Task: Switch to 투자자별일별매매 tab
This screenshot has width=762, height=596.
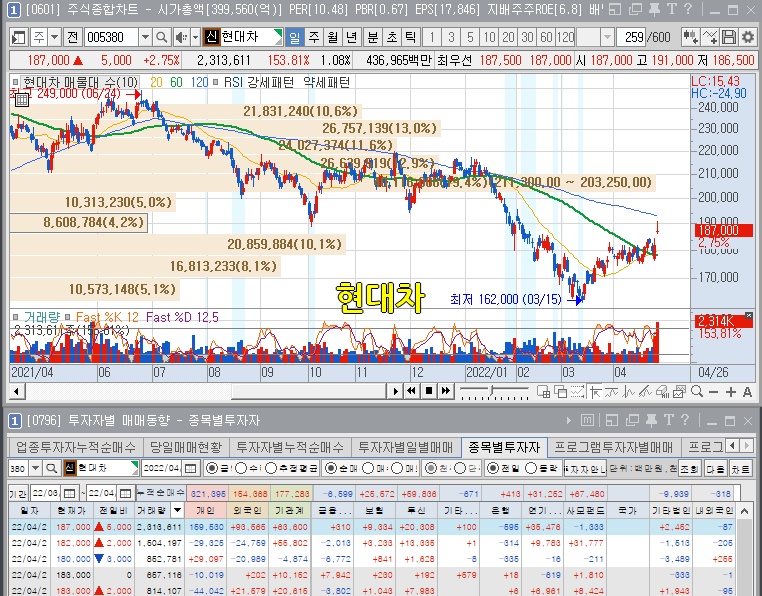Action: 405,447
